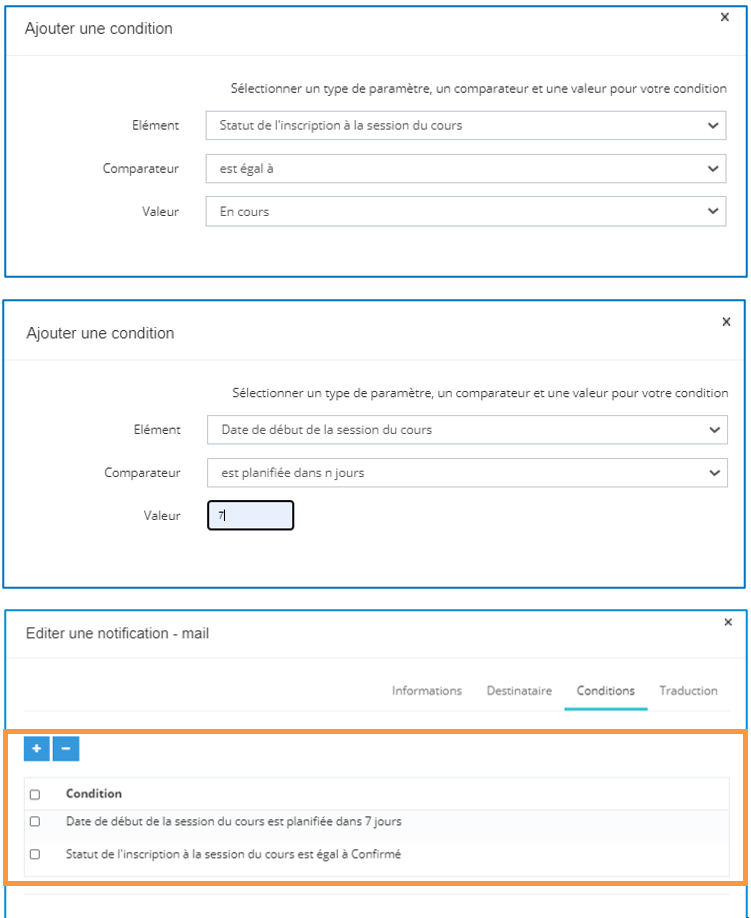Image resolution: width=751 pixels, height=918 pixels.
Task: Check the Statut de l'inscription condition row
Action: pyautogui.click(x=35, y=854)
